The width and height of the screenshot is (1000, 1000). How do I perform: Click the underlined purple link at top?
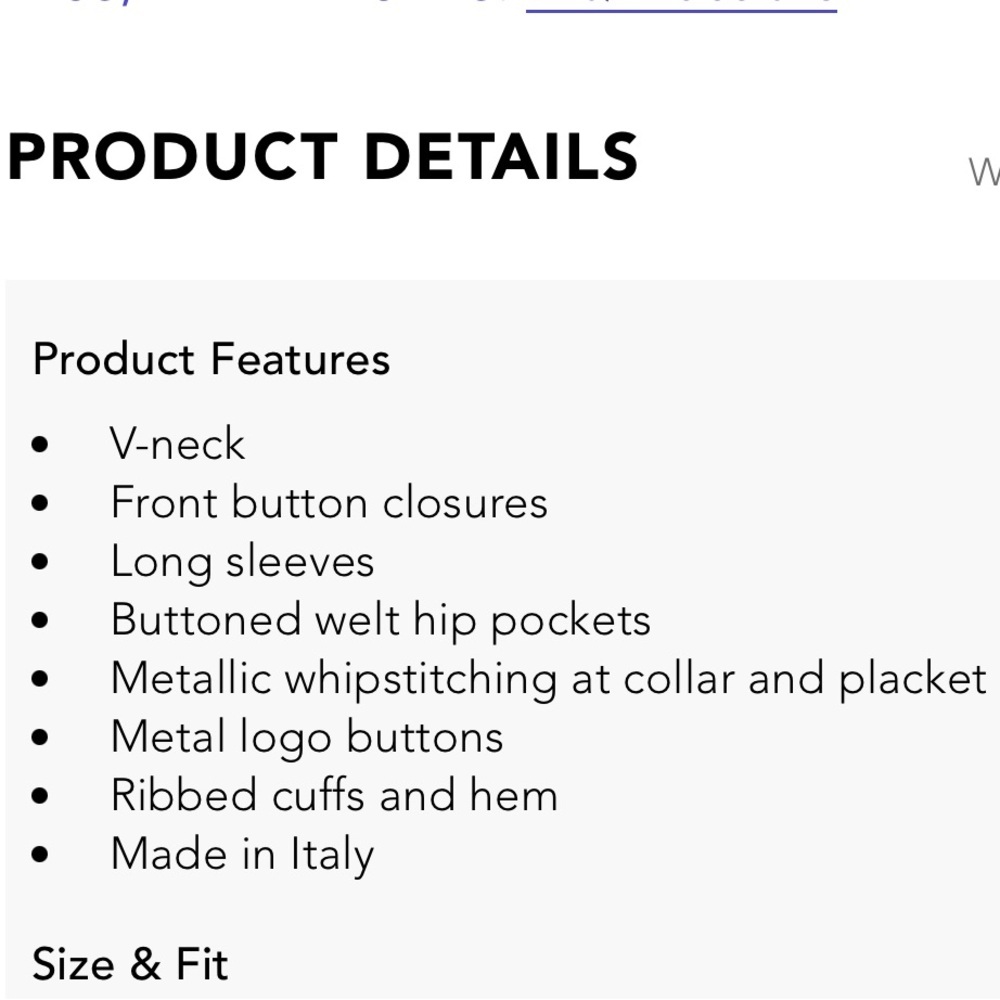680,5
